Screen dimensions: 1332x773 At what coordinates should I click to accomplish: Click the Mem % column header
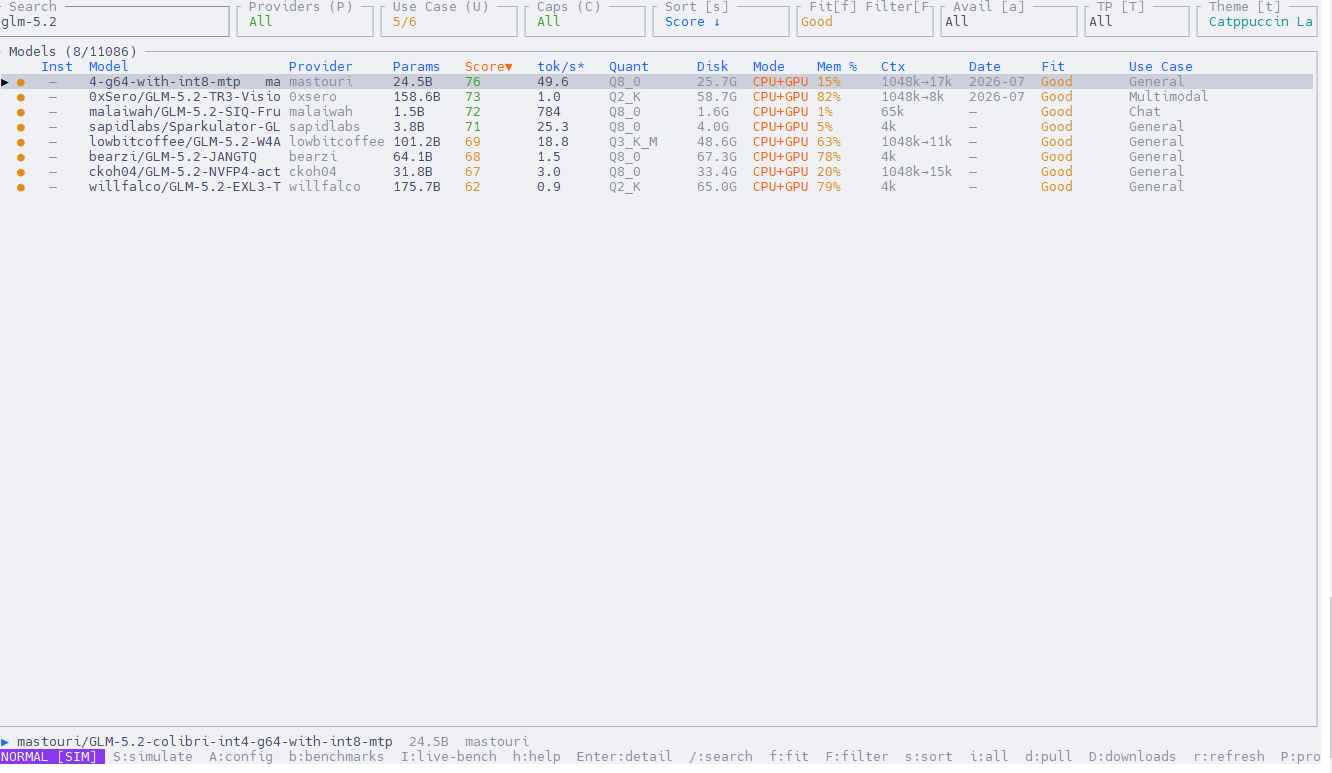point(837,67)
